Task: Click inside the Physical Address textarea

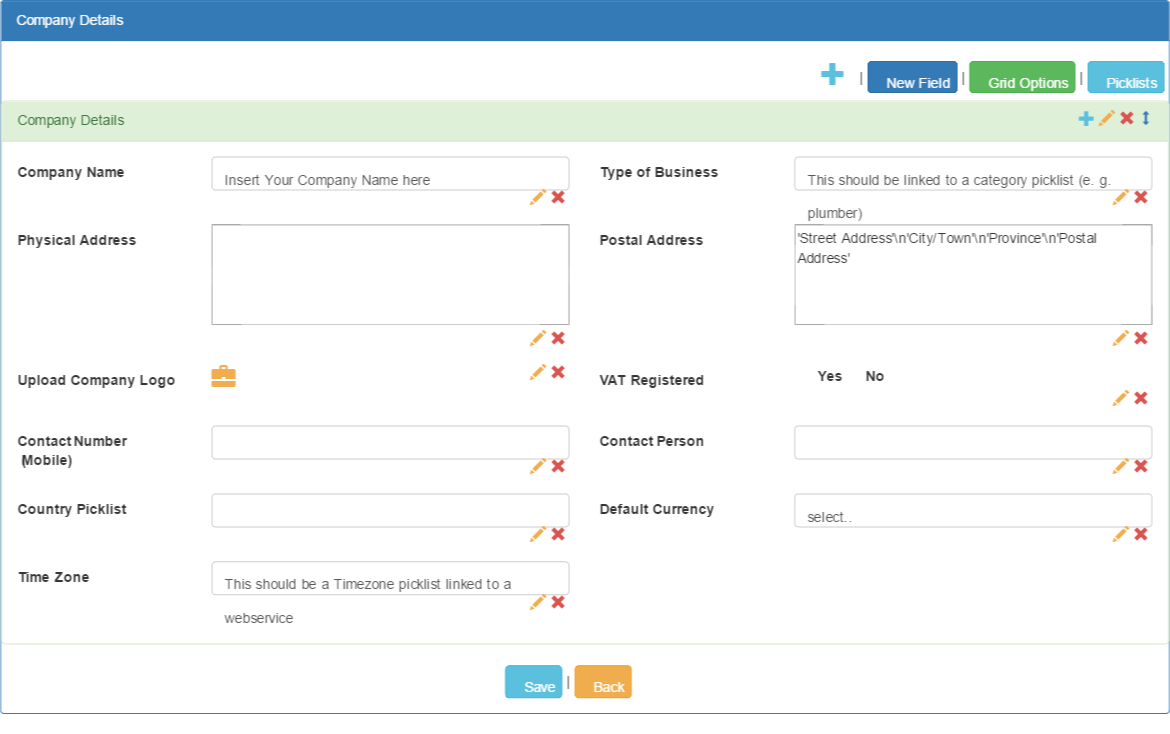Action: pyautogui.click(x=390, y=275)
